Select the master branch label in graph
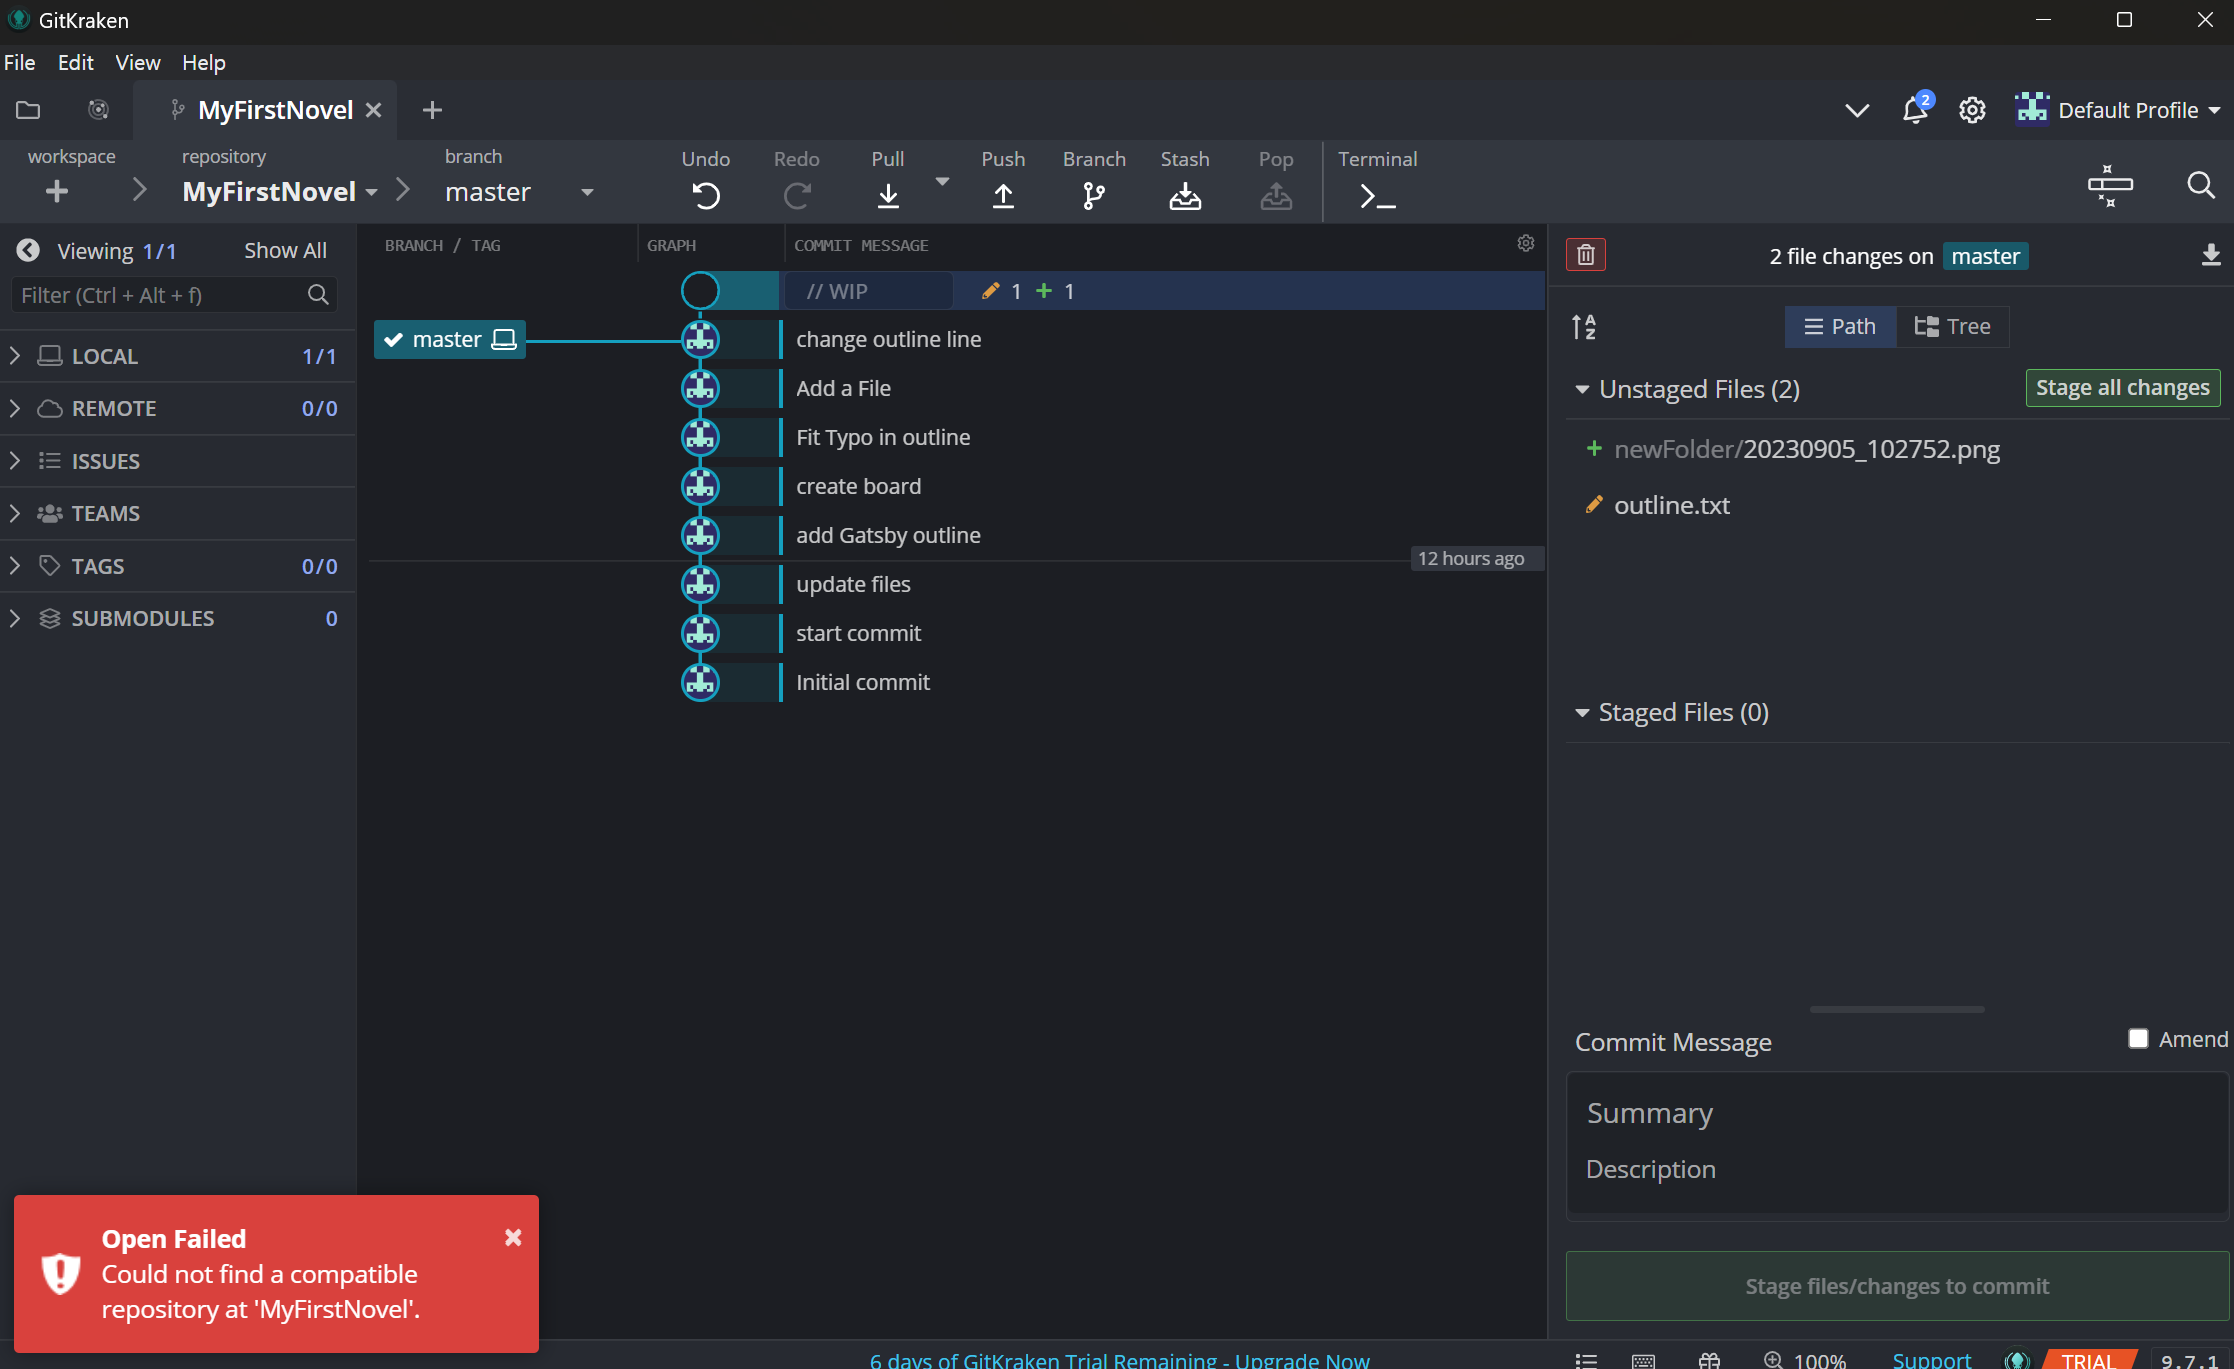The height and width of the screenshot is (1369, 2234). (450, 339)
